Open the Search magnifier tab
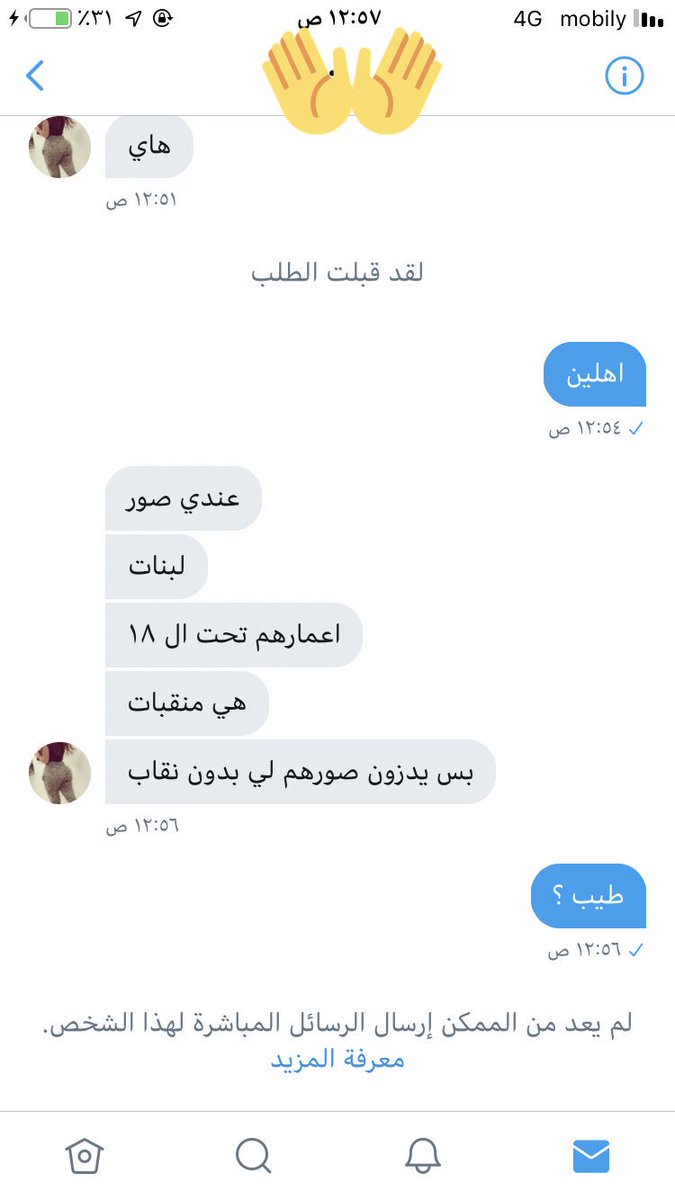Image resolution: width=675 pixels, height=1200 pixels. click(253, 1156)
